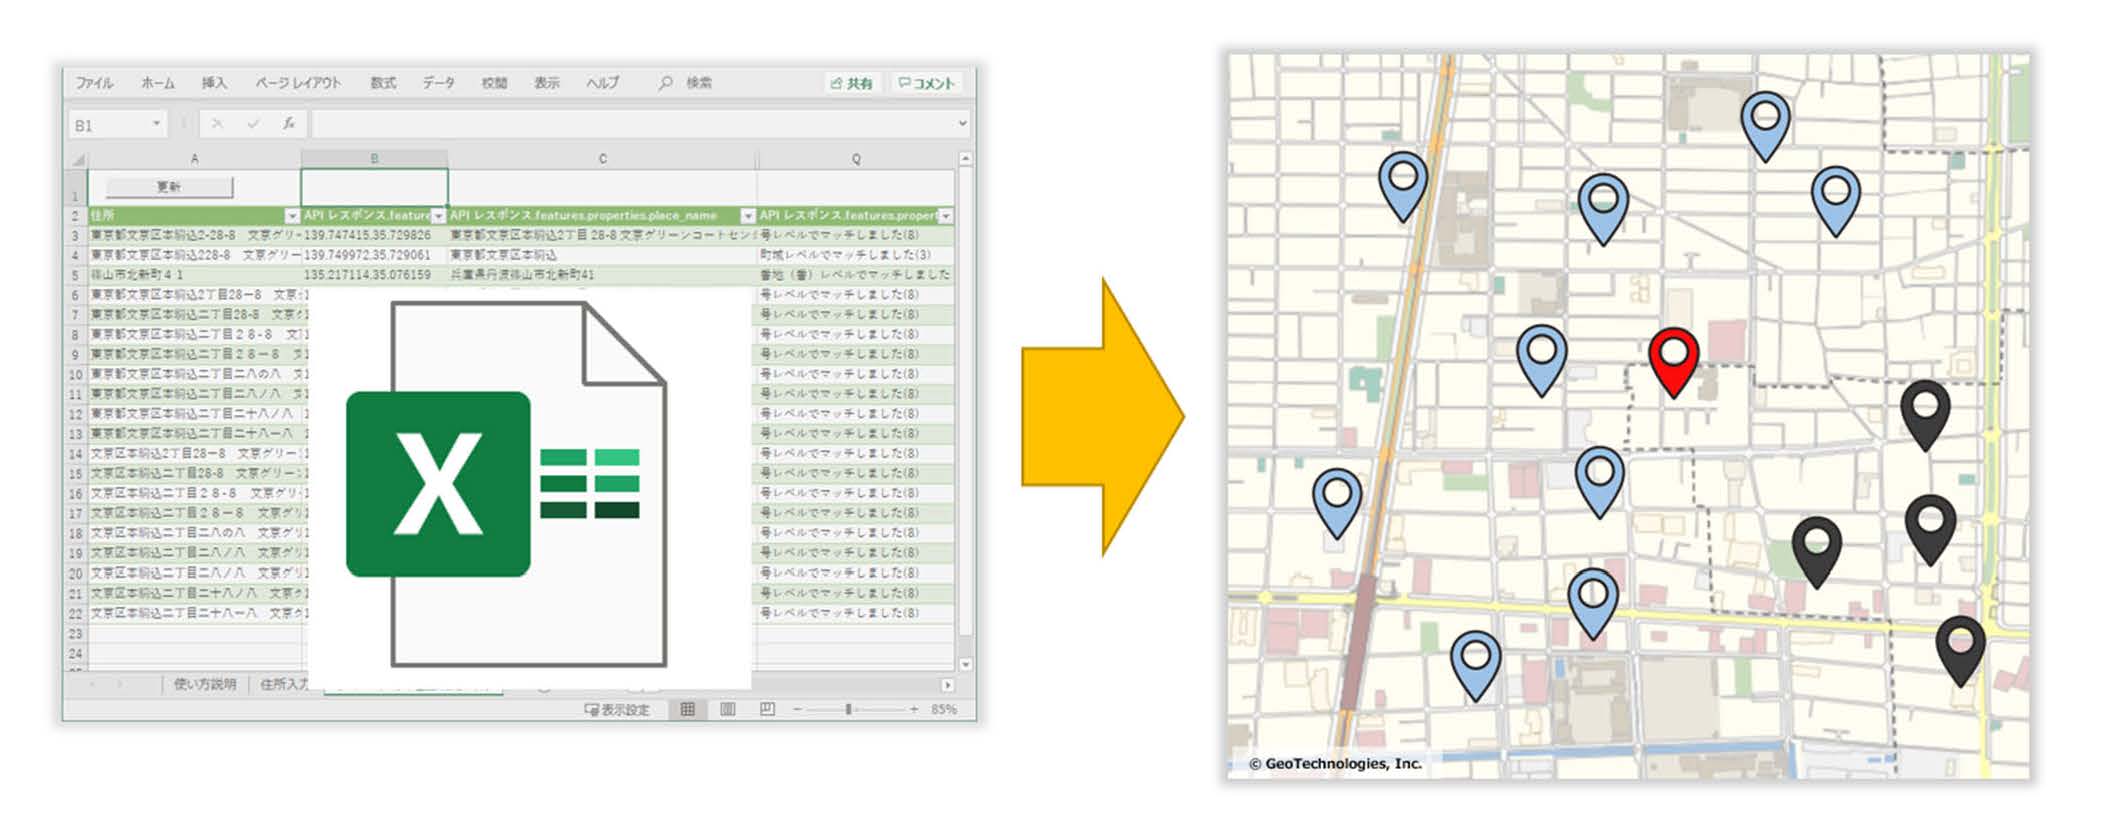Viewport: 2116px width, 817px height.
Task: Click the zoom slider handle
Action: tap(848, 710)
